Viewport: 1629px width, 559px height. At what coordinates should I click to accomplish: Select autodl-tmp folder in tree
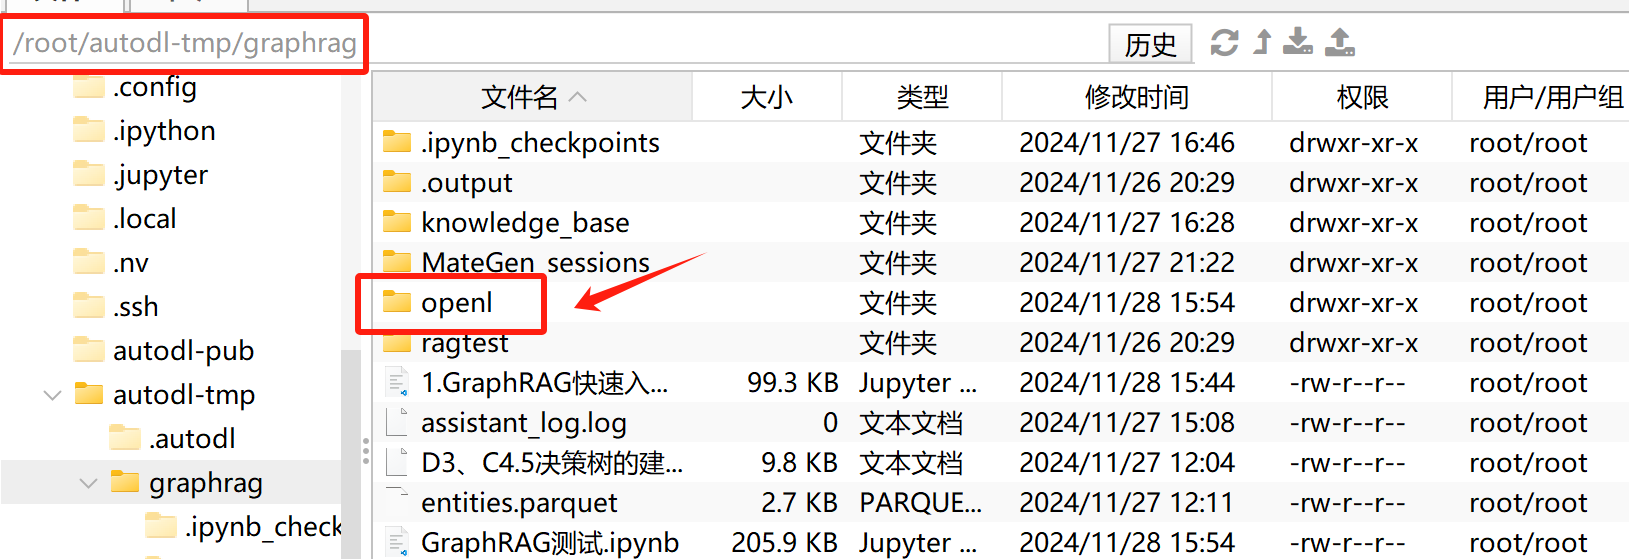click(x=184, y=395)
